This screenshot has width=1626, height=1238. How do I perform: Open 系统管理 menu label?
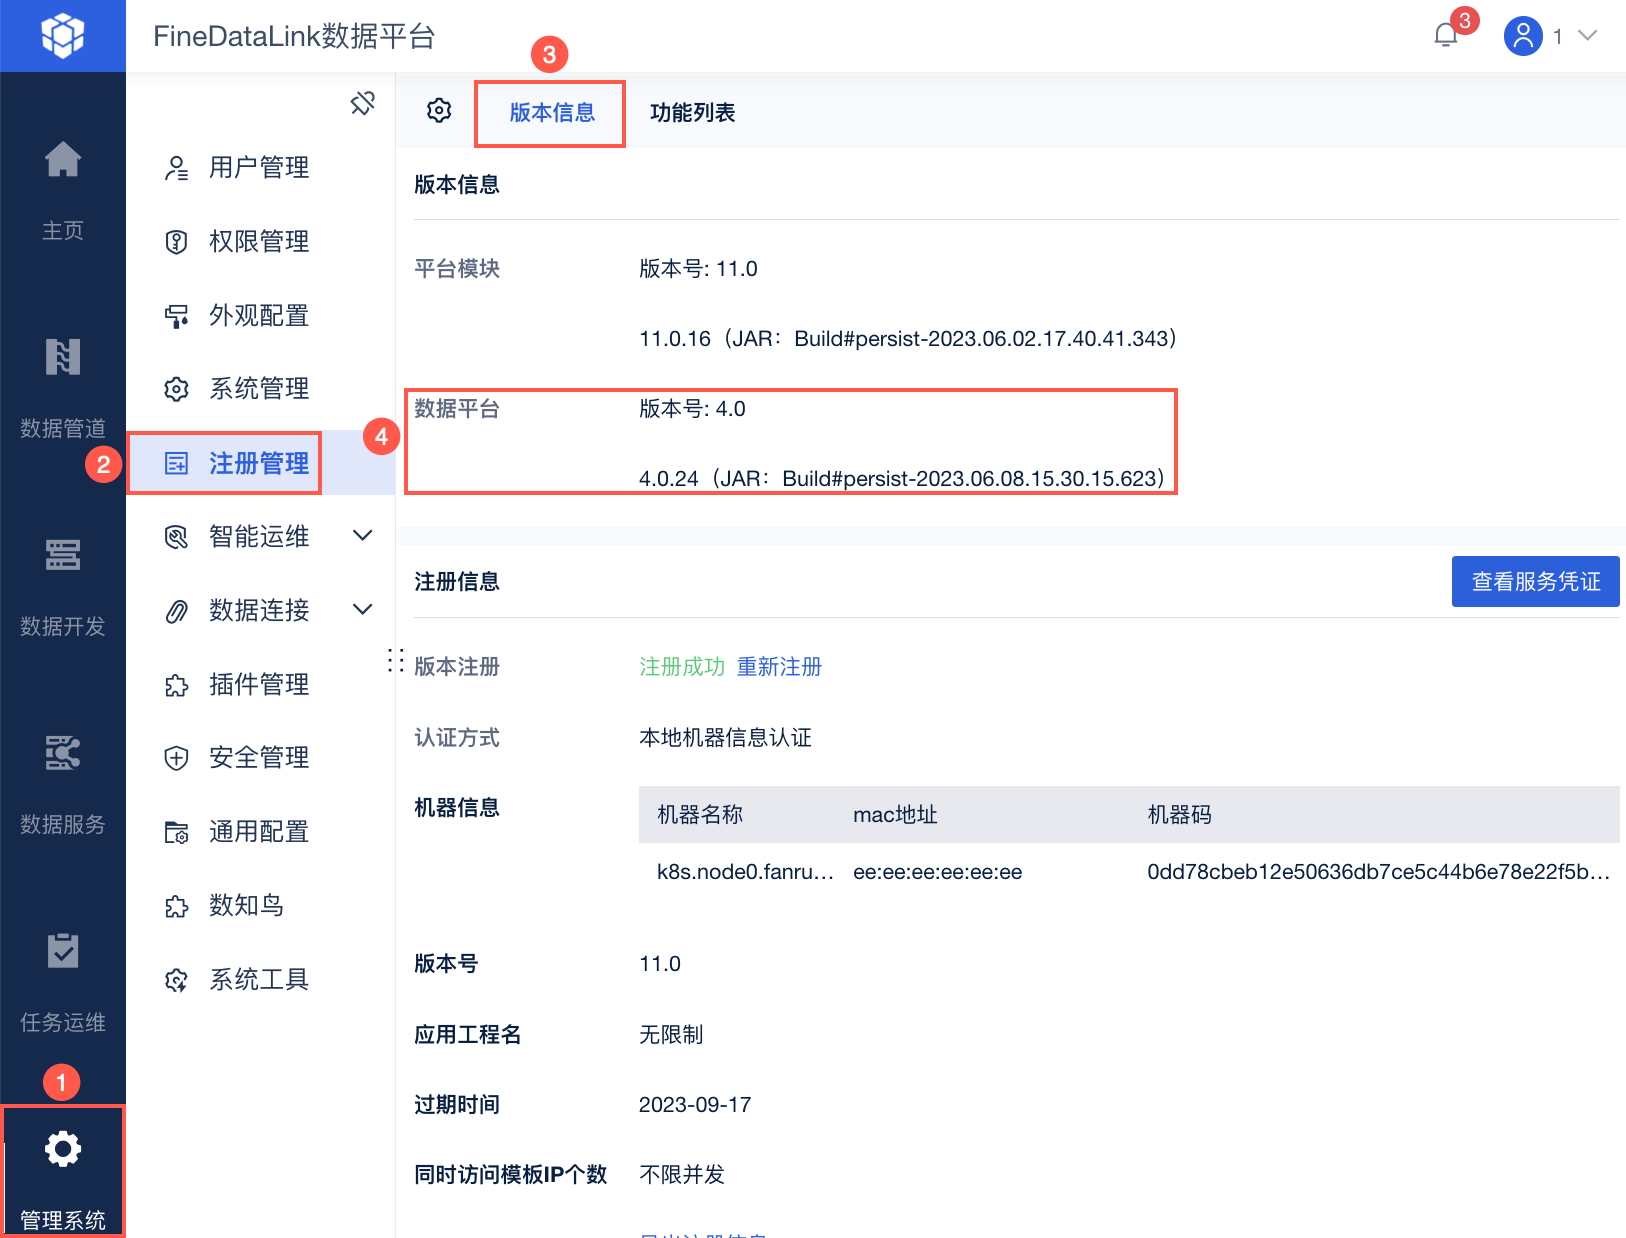(x=259, y=389)
